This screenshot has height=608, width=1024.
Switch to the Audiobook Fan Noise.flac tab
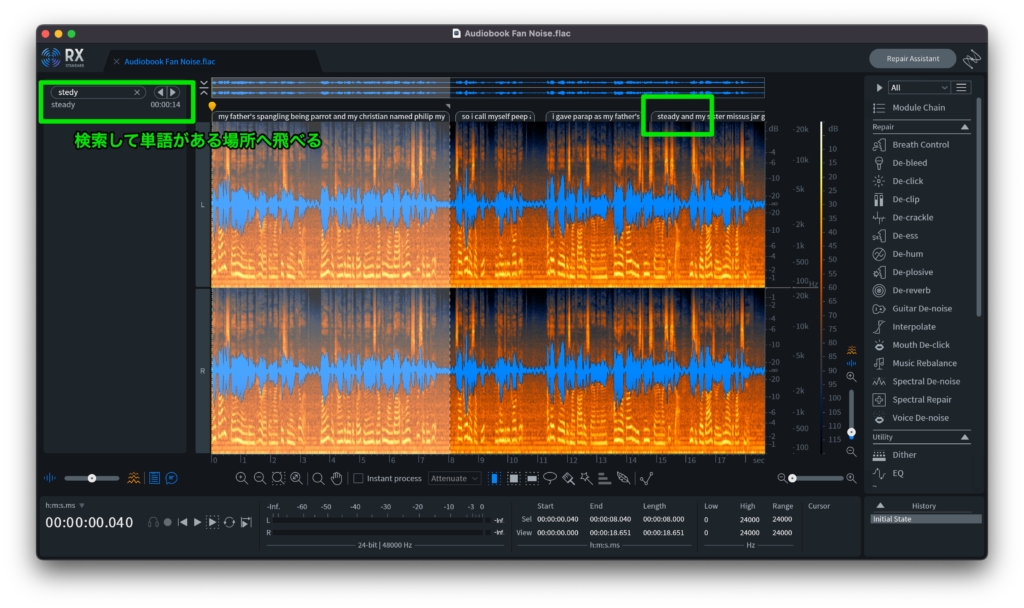click(x=169, y=61)
